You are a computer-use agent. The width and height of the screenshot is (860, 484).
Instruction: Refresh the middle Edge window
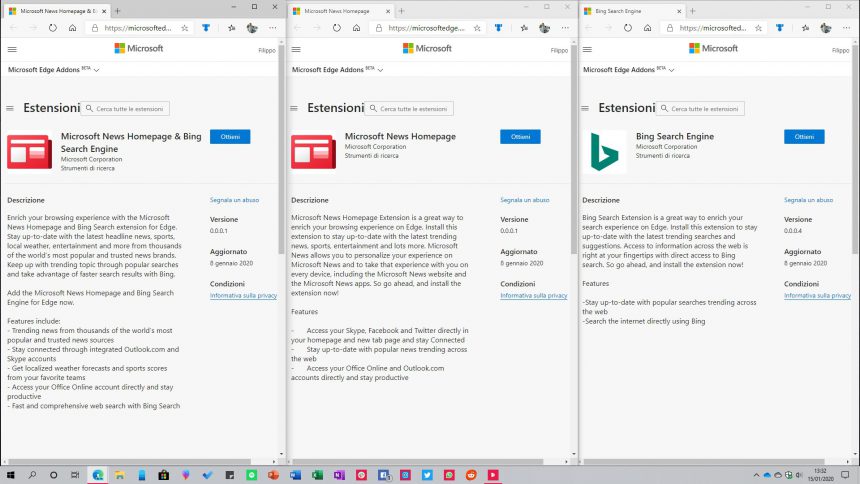point(337,27)
